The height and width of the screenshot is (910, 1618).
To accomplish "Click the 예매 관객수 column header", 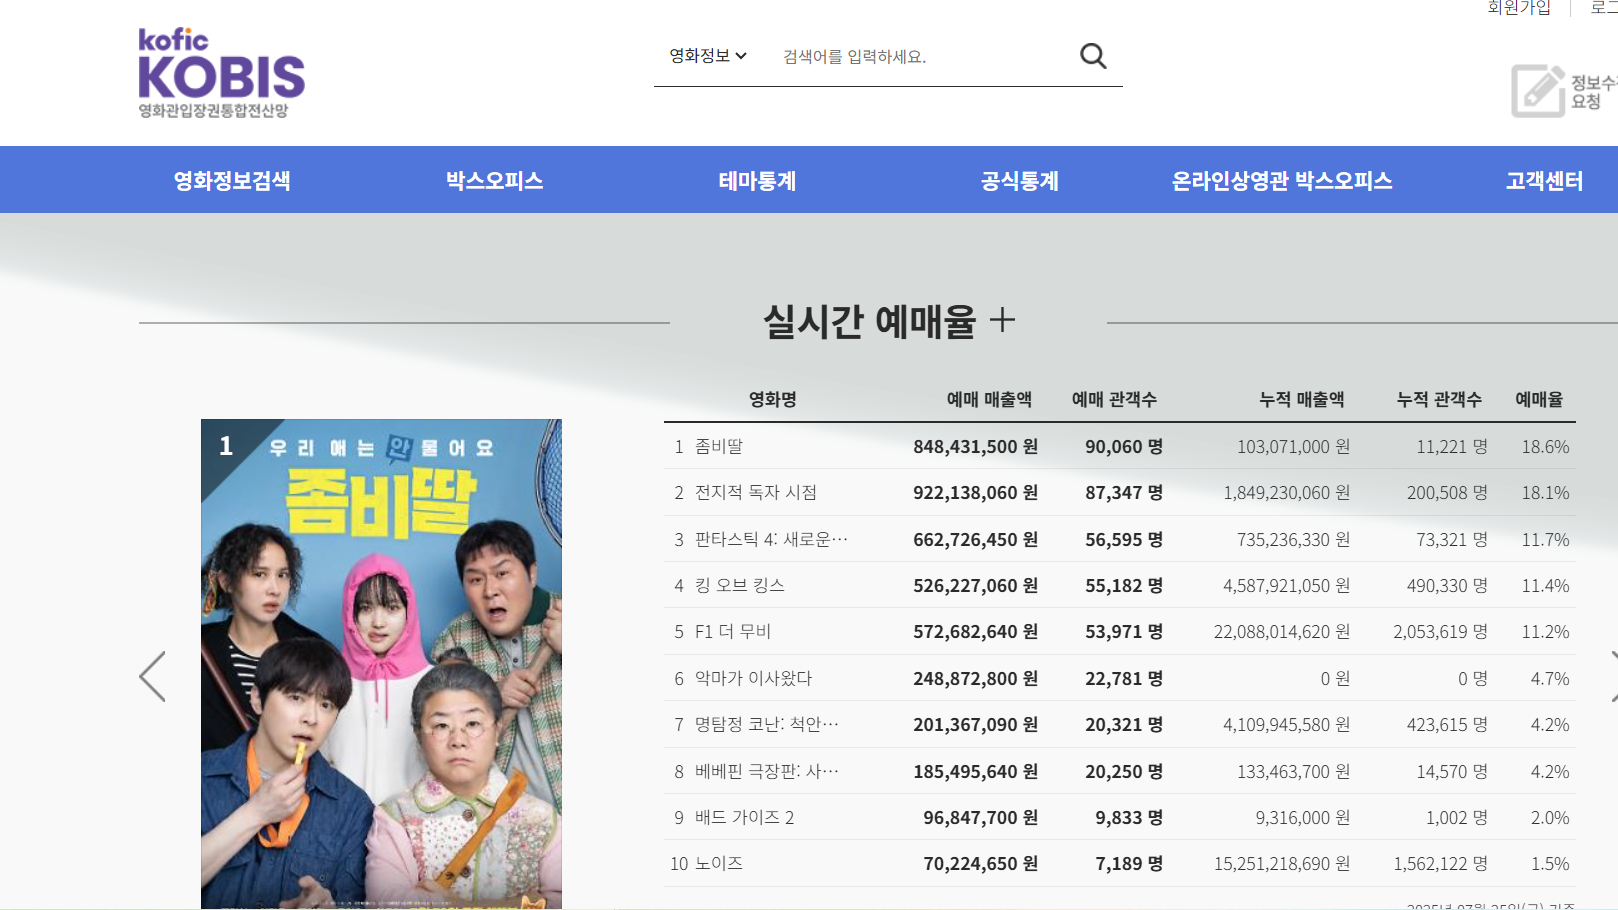I will [1114, 399].
